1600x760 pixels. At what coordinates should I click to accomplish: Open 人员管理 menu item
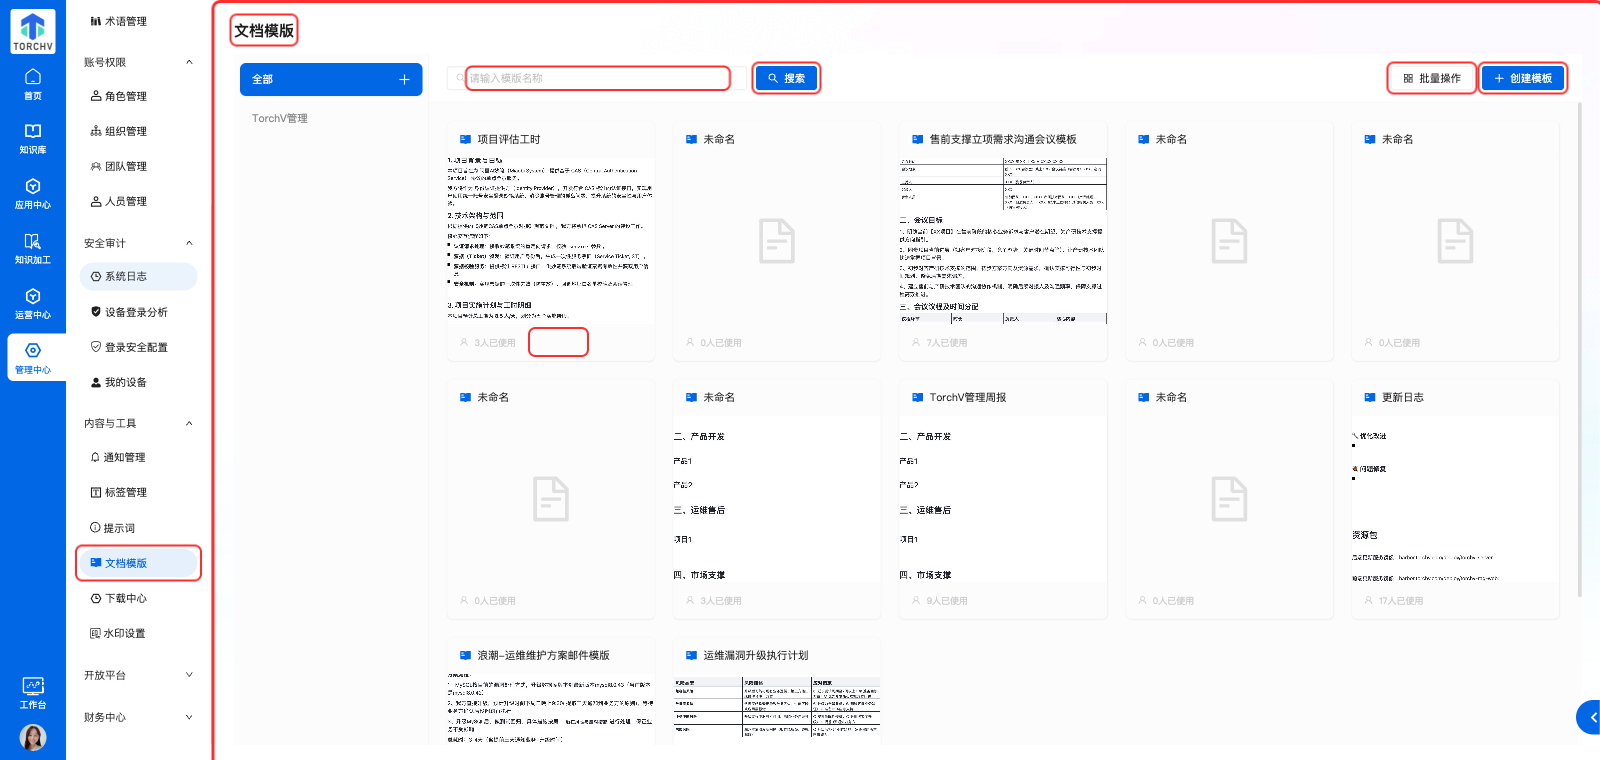pos(119,201)
